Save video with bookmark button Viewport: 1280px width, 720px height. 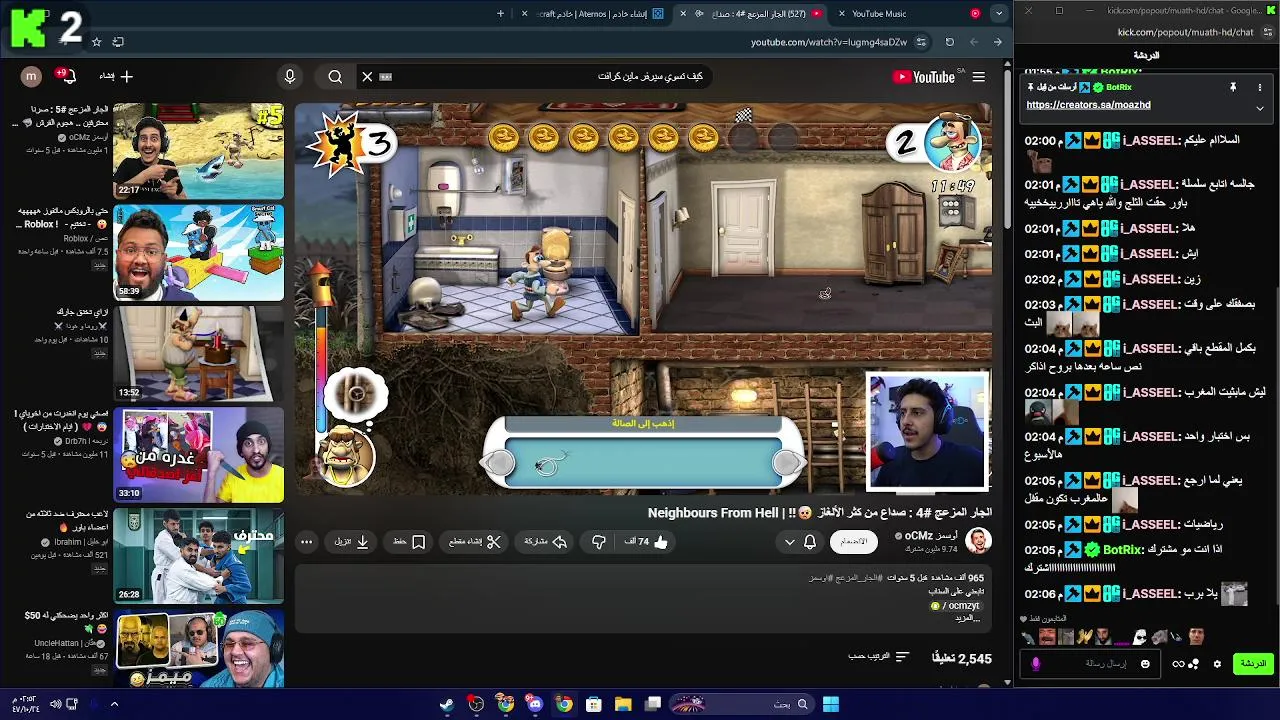[x=410, y=542]
